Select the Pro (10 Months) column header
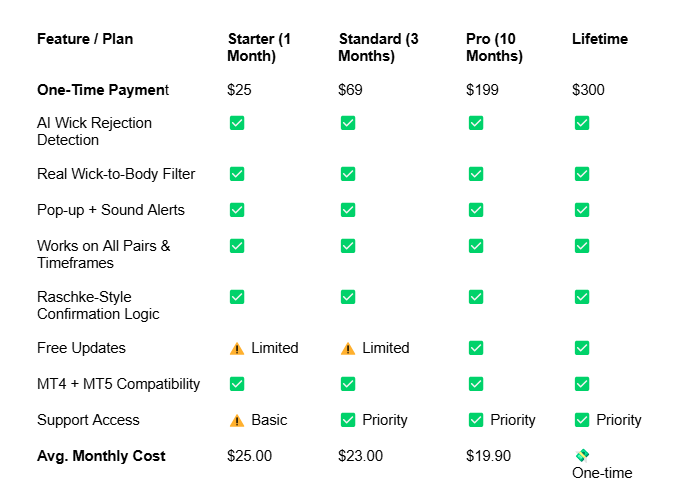 [x=494, y=47]
